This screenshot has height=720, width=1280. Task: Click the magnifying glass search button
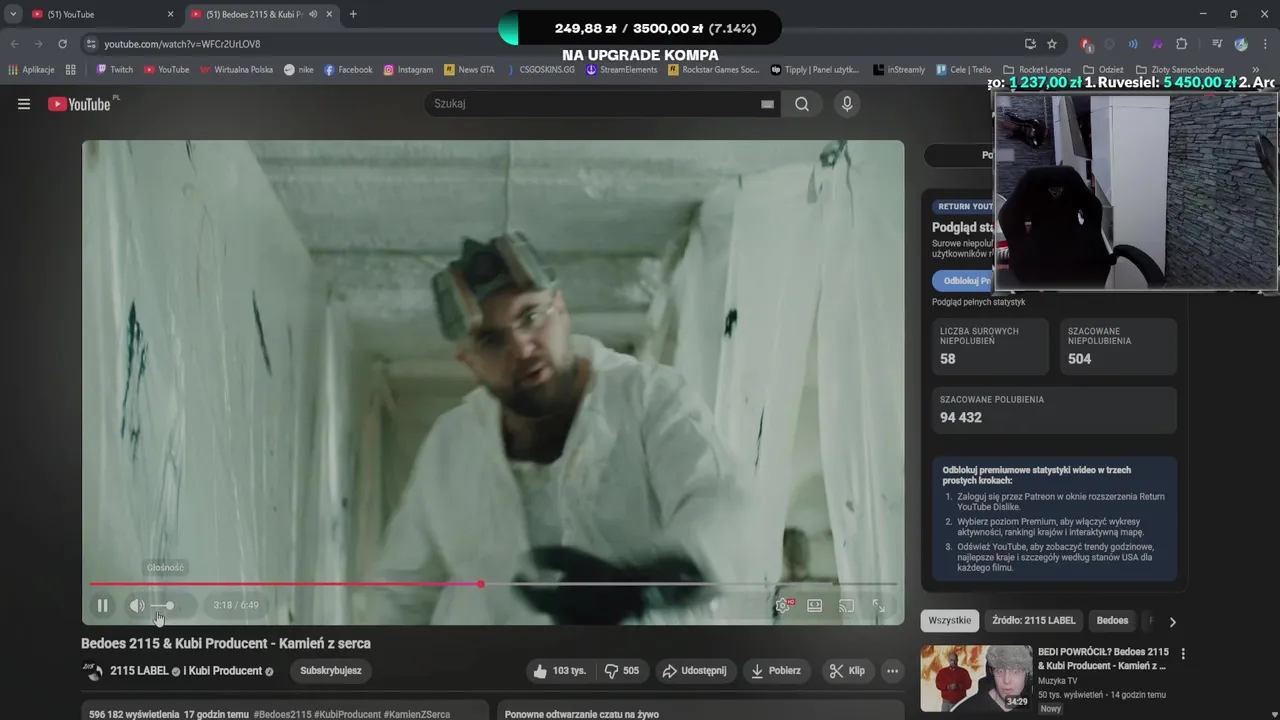(802, 104)
